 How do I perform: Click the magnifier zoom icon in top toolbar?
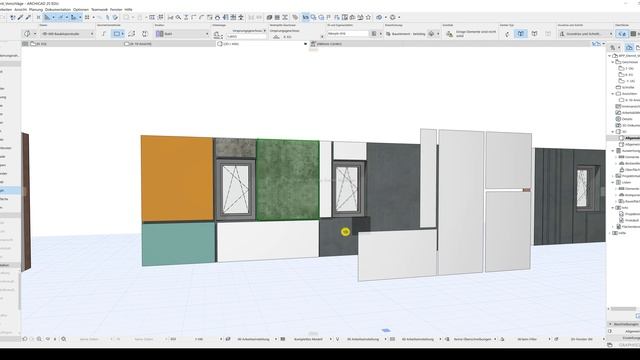[x=178, y=17]
